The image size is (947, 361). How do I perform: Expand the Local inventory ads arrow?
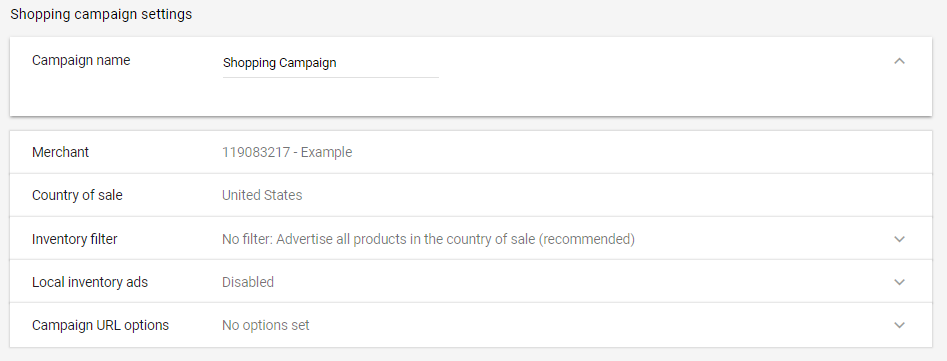(899, 282)
